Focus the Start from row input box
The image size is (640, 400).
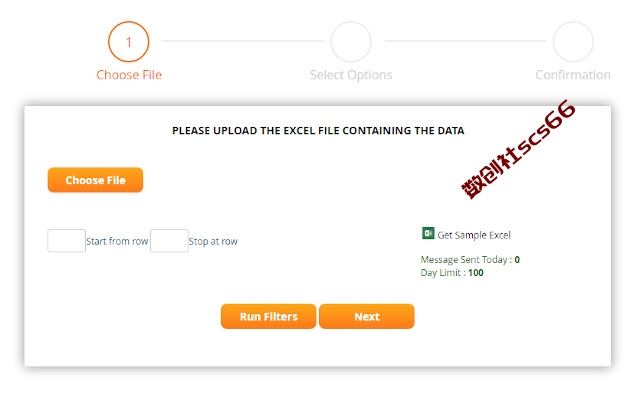(x=66, y=241)
